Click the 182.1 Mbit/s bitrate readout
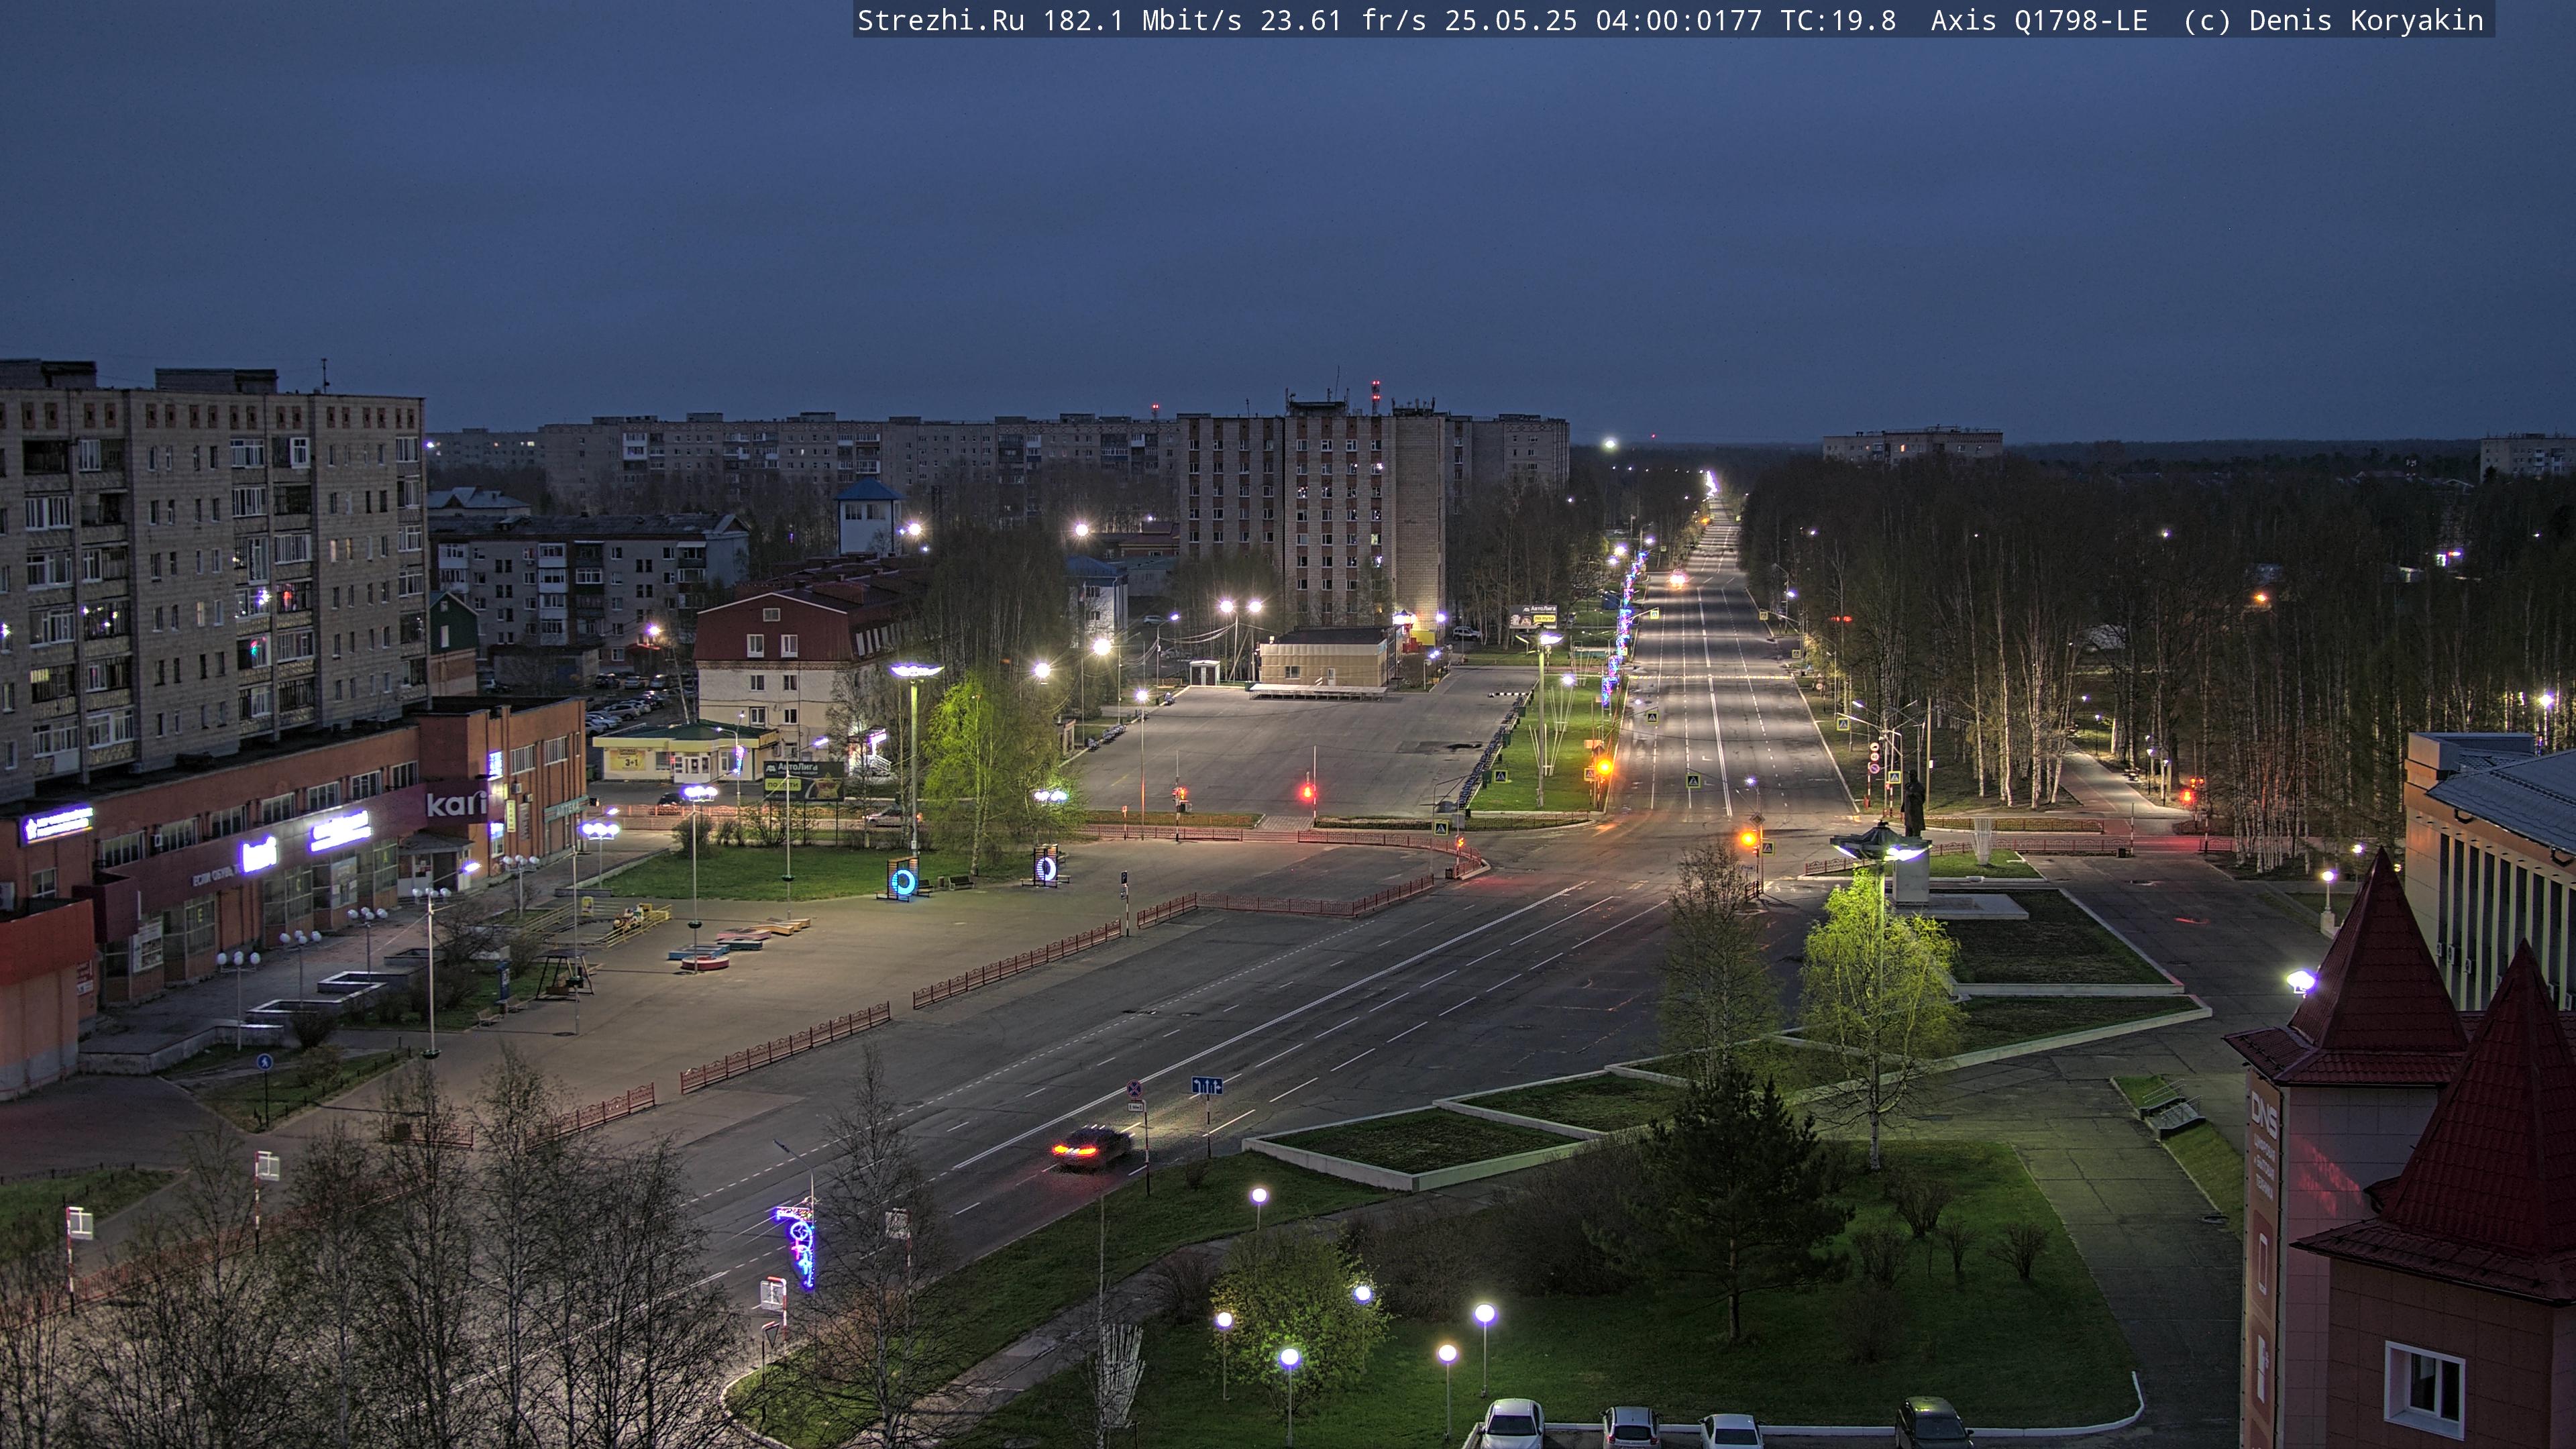This screenshot has height=1449, width=2576. tap(1142, 21)
